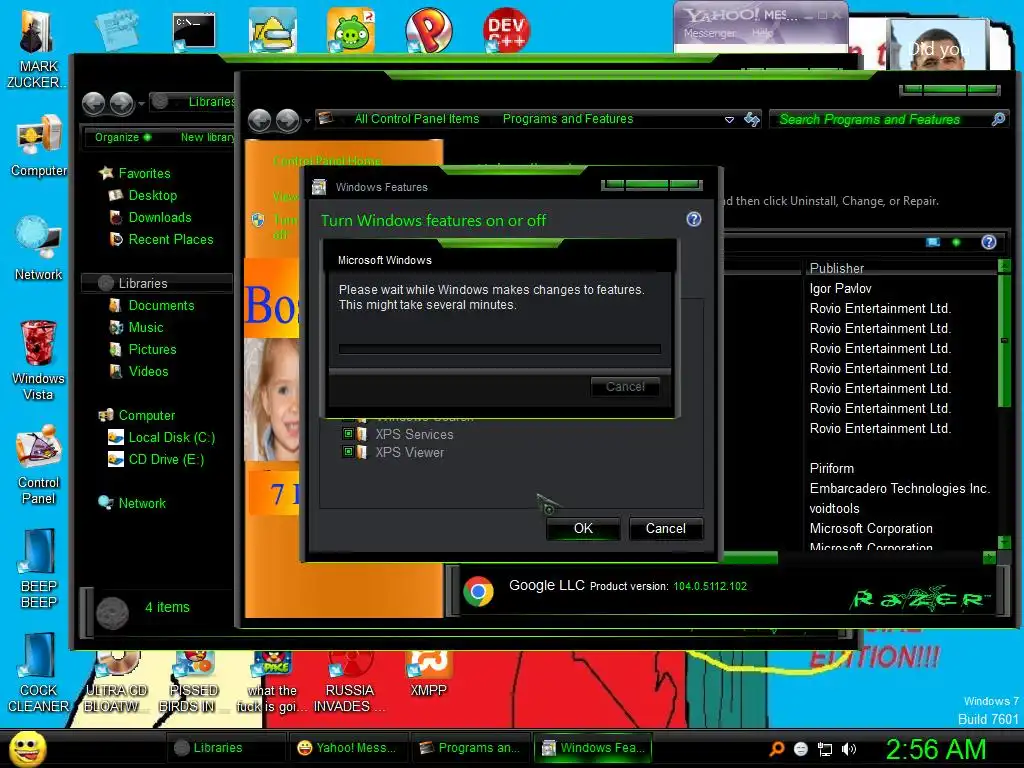Open the Control Panel desktop icon

coord(39,464)
